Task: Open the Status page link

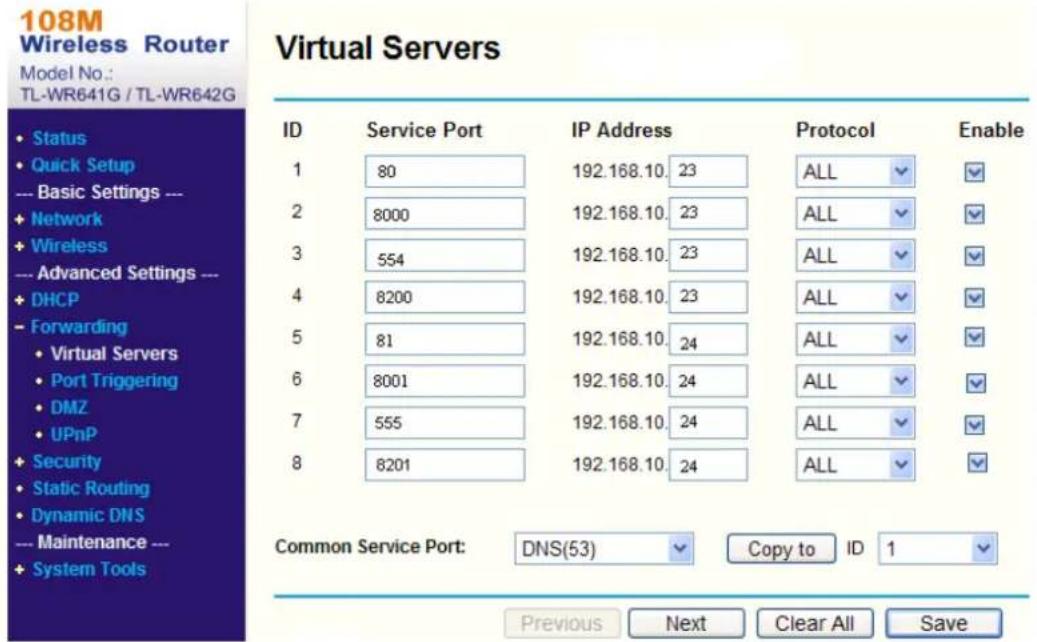Action: pos(60,138)
